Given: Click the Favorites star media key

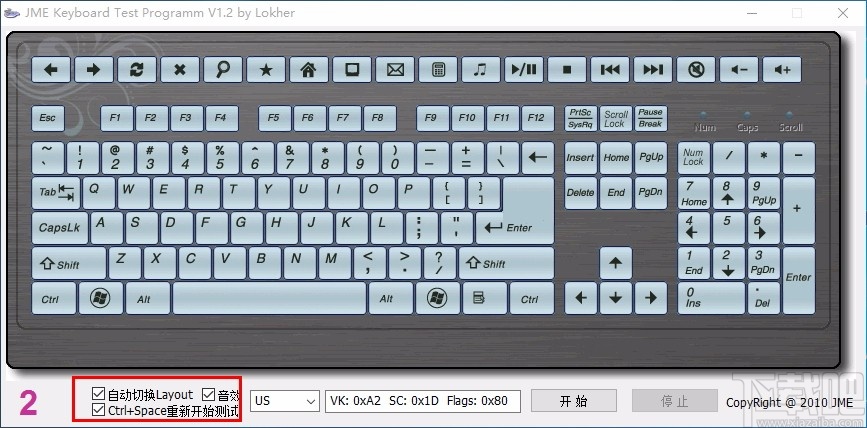Looking at the screenshot, I should (266, 70).
